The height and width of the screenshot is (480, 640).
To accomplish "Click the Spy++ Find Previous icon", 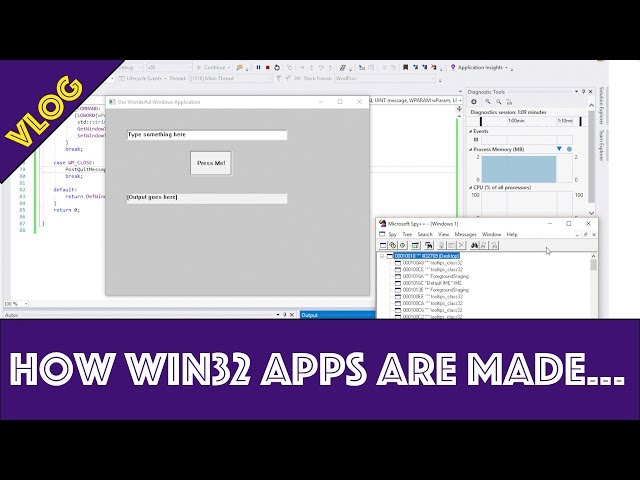I will tap(494, 245).
